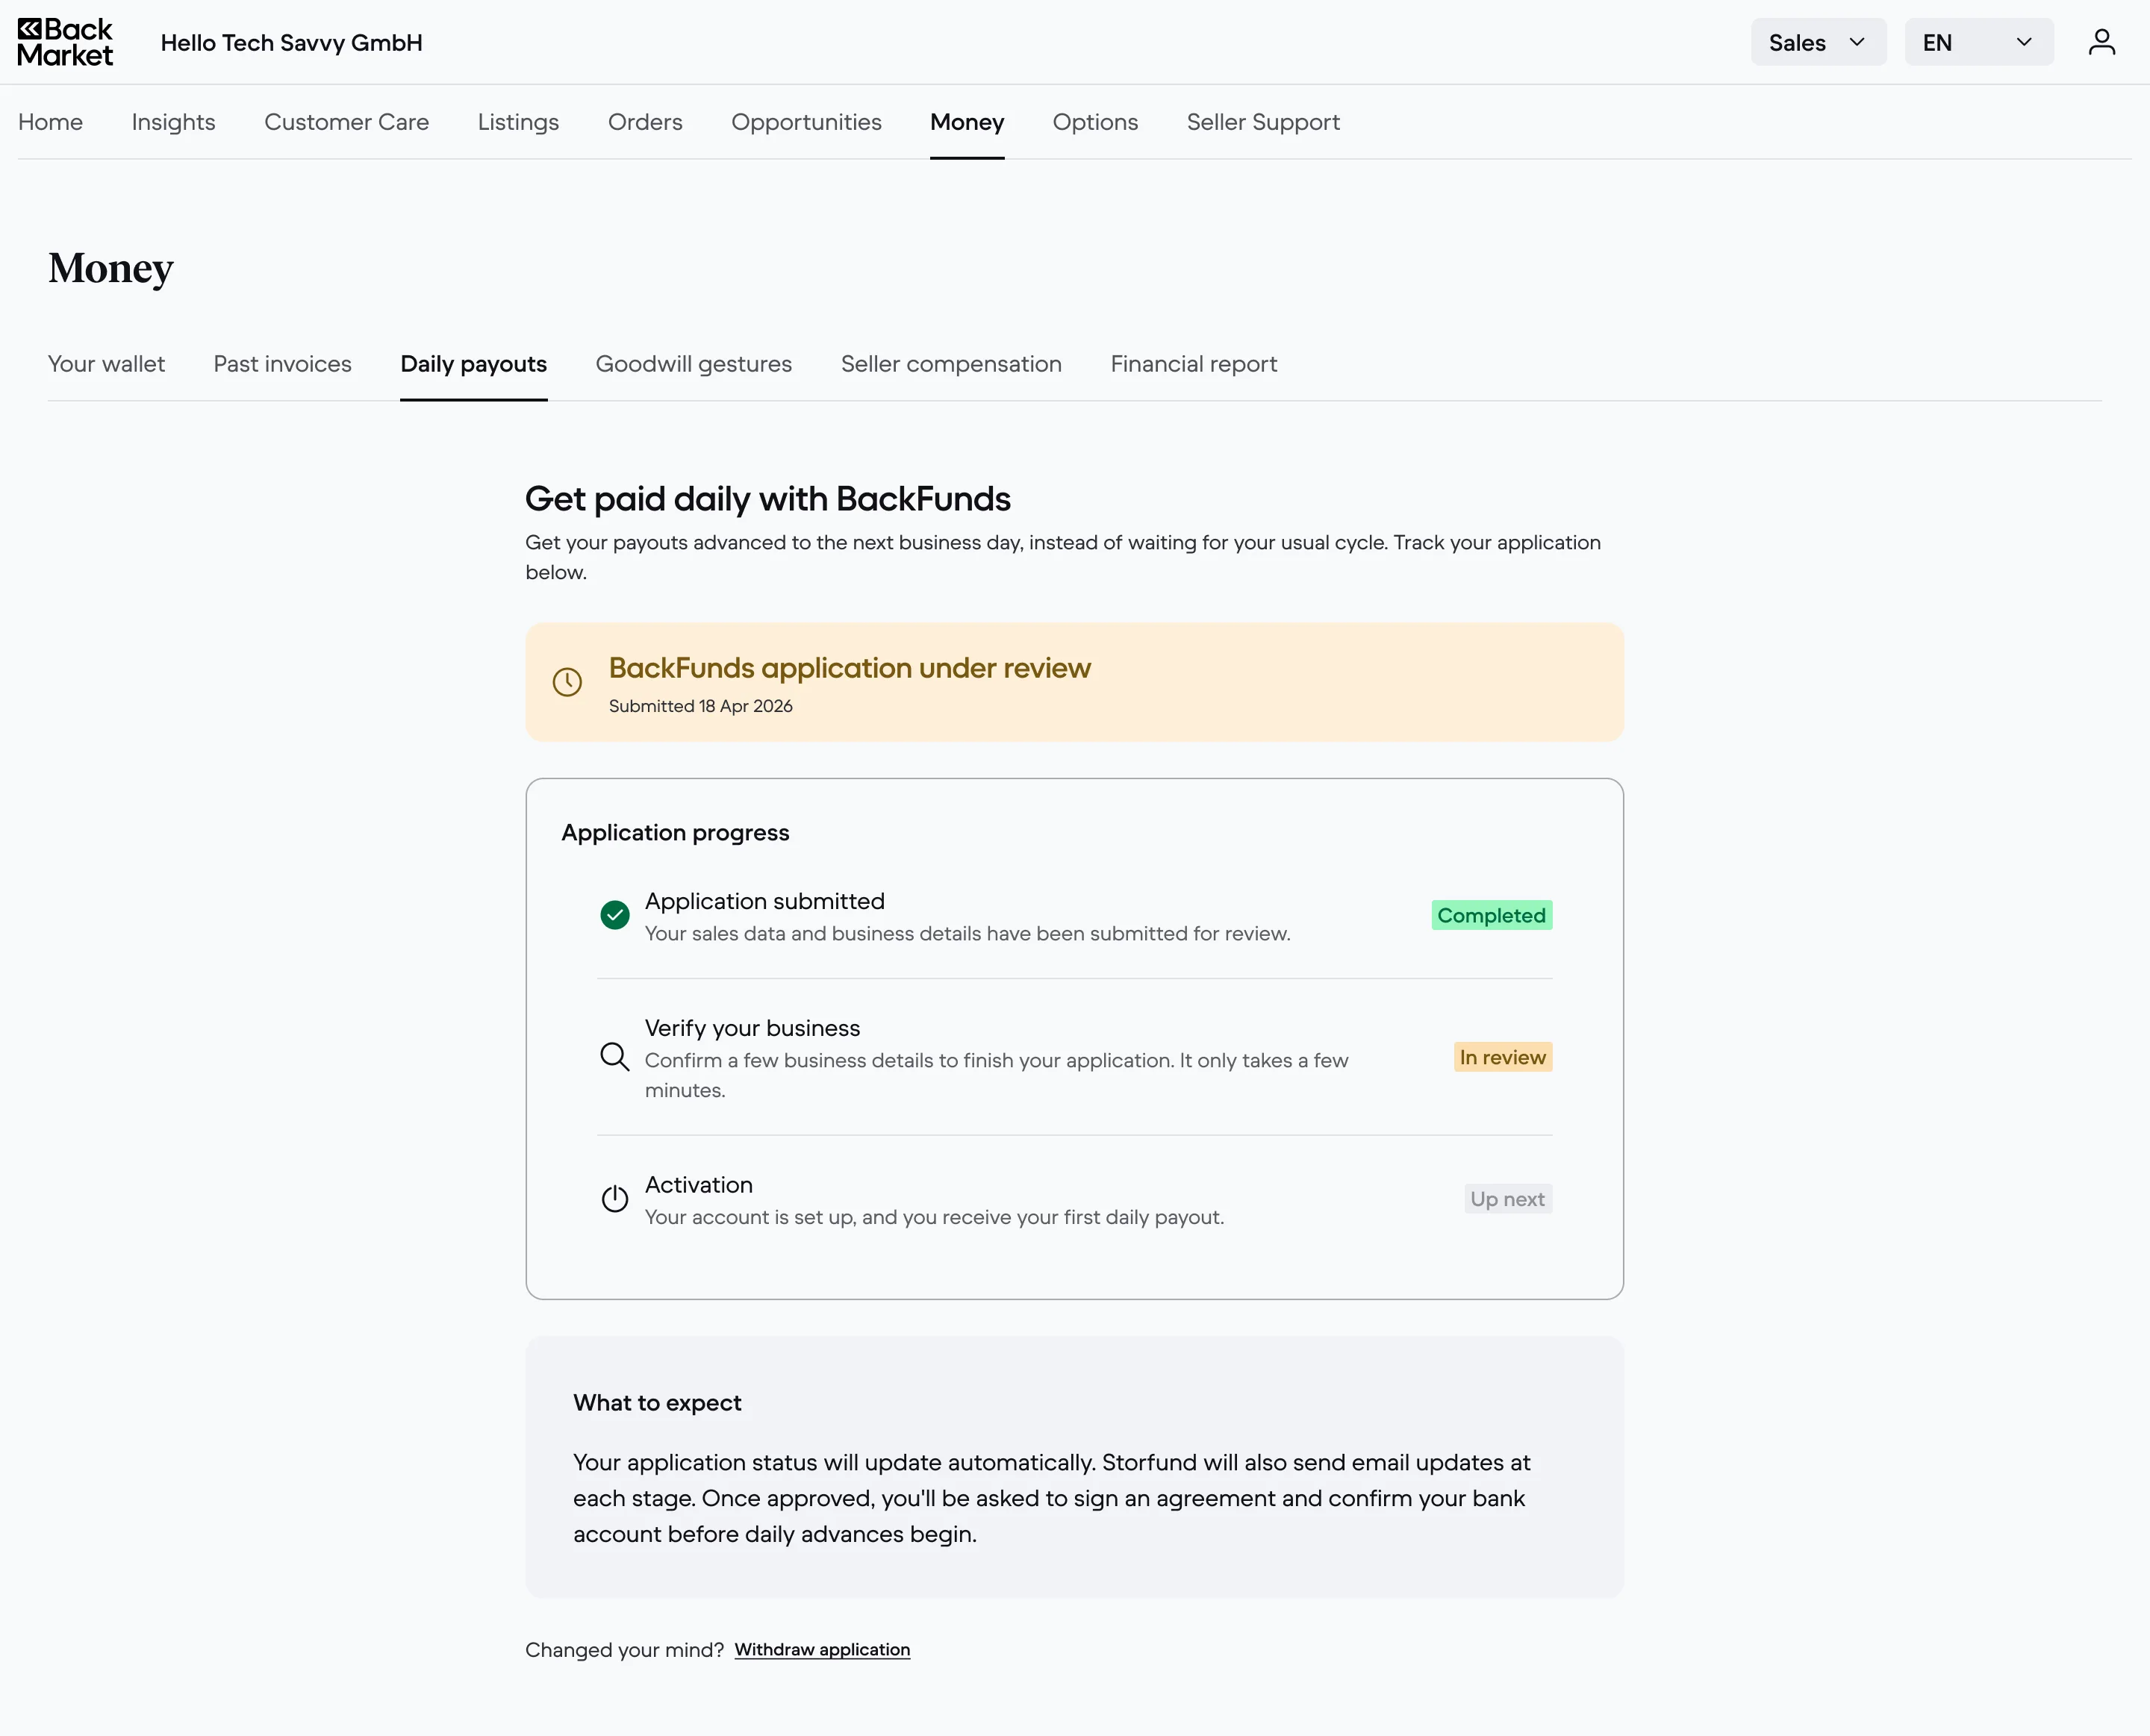The width and height of the screenshot is (2150, 1736).
Task: Click the Get paid daily with BackFunds heading
Action: pyautogui.click(x=767, y=498)
